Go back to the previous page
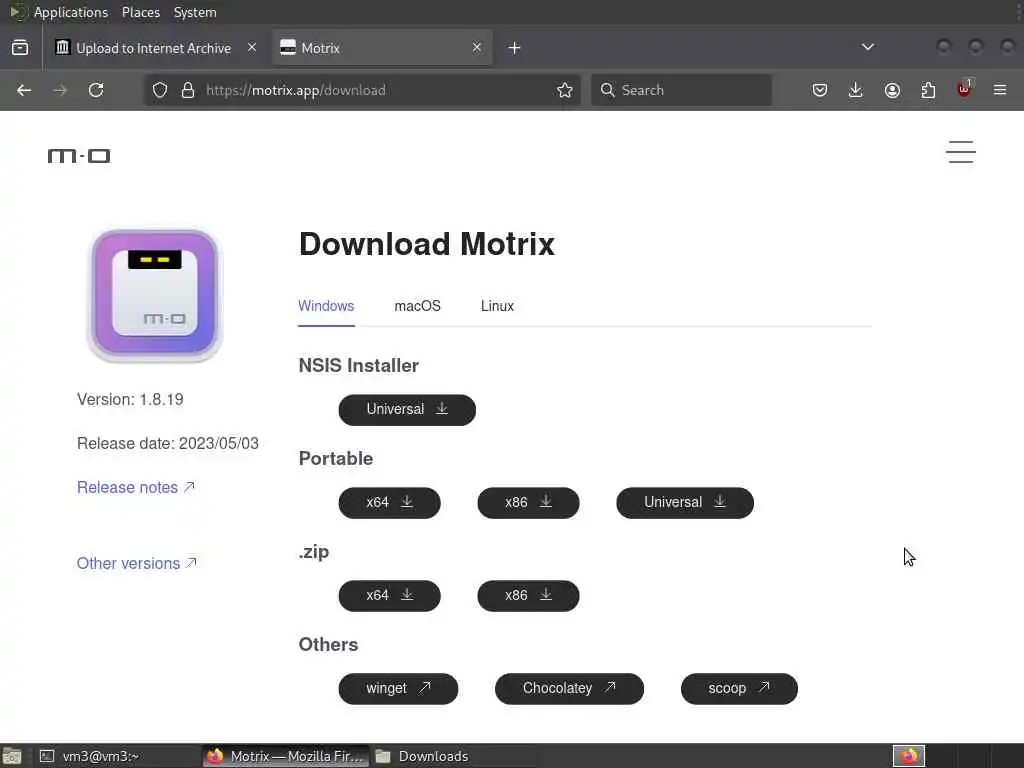Screen dimensions: 1024x768 pos(24,90)
